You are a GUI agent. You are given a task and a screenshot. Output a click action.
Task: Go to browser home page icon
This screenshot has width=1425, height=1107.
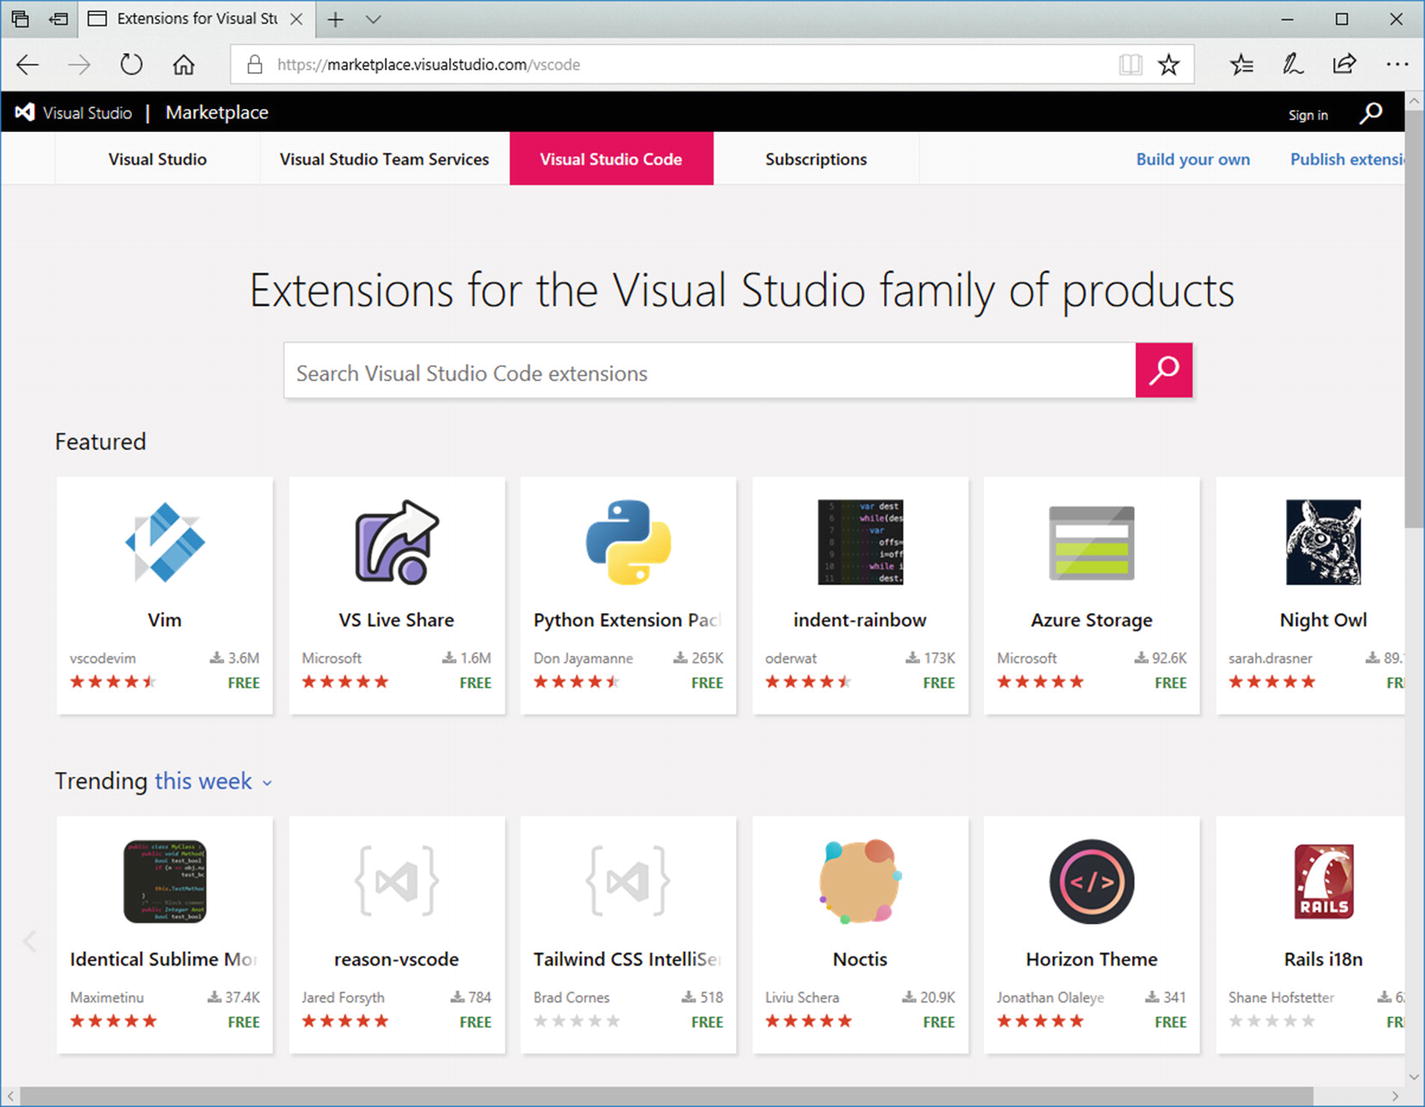pos(183,65)
